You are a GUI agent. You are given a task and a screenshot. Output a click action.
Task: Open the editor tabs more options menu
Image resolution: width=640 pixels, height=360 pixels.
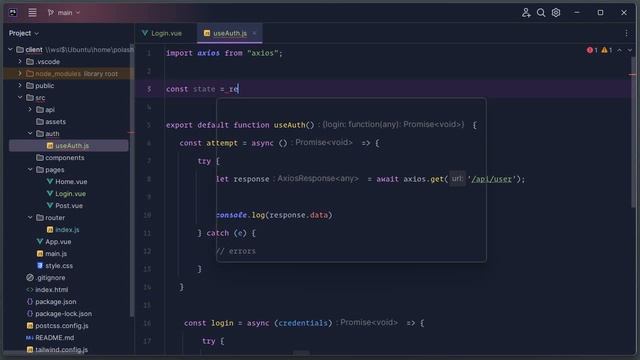pos(627,33)
